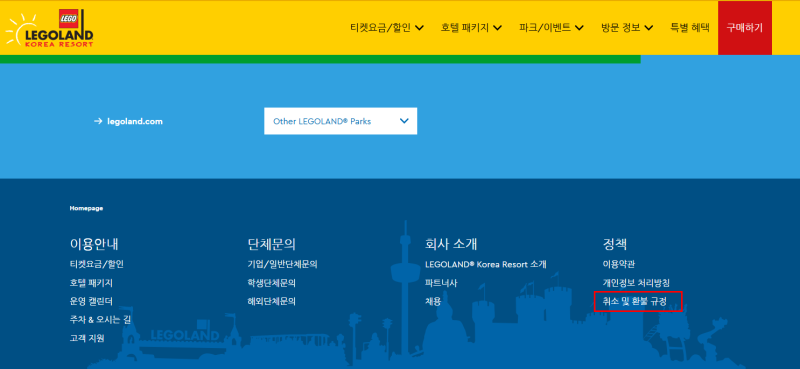Open footer link 취소 및 환불 규정
Screen dimensions: 800x369
635,301
